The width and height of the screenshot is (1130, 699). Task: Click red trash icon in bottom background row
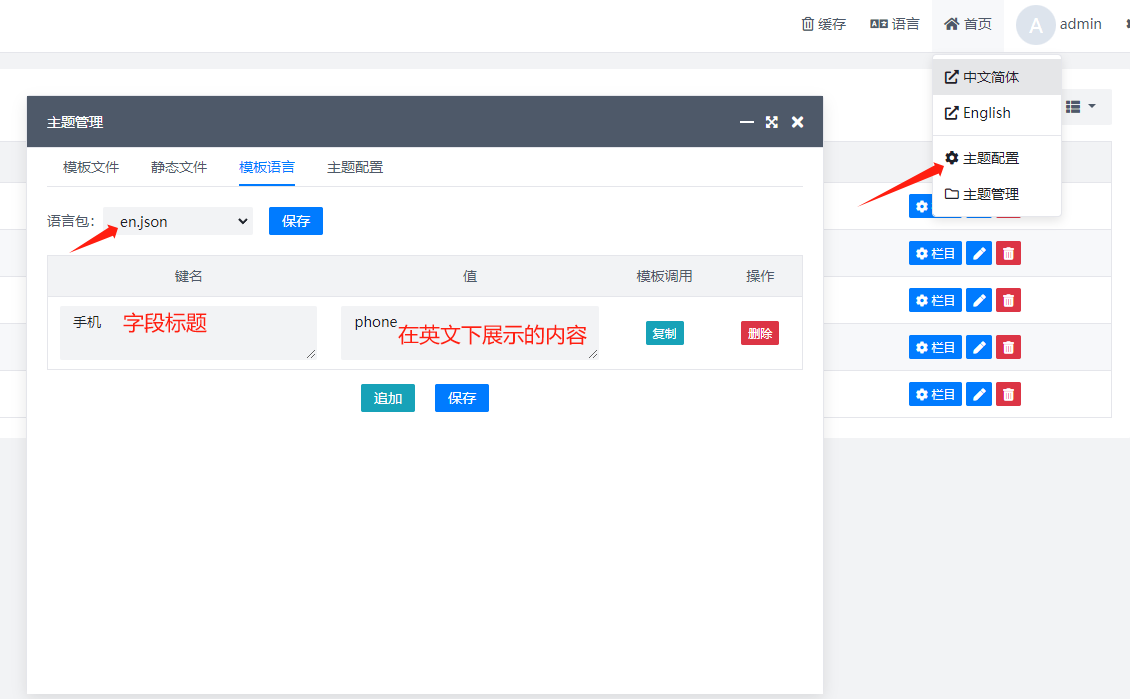click(x=1008, y=394)
